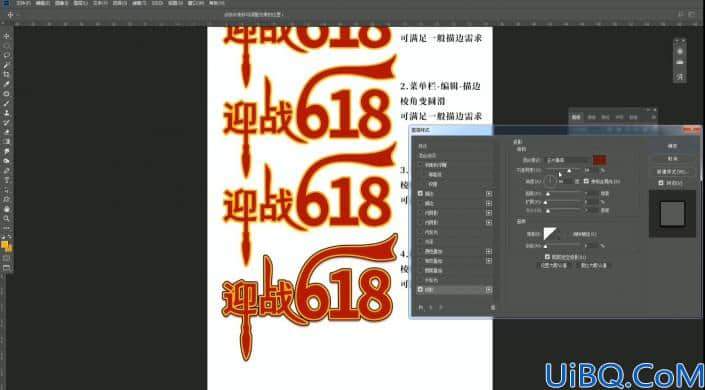
Task: Toggle the 使用全局光 checkbox
Action: [x=586, y=181]
